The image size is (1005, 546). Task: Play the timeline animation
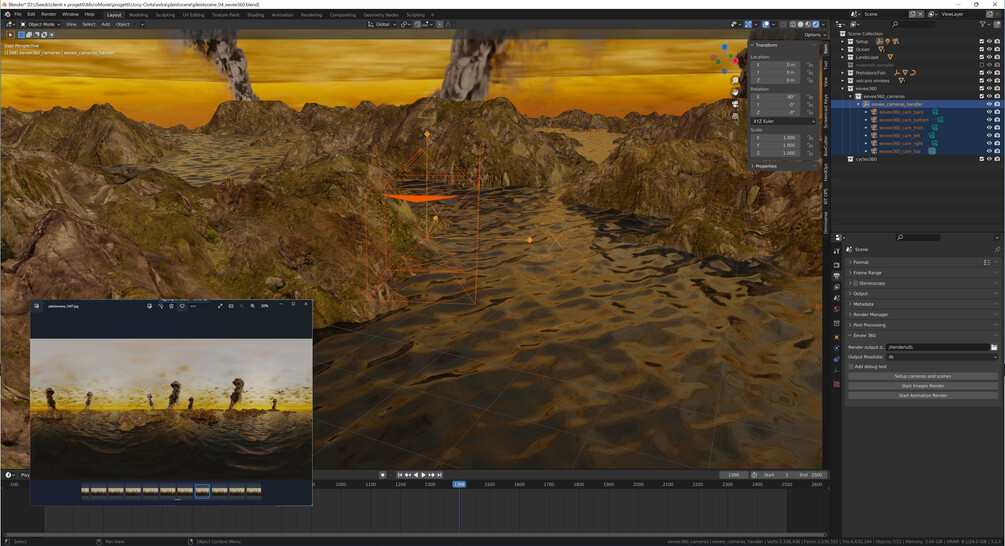pos(423,475)
